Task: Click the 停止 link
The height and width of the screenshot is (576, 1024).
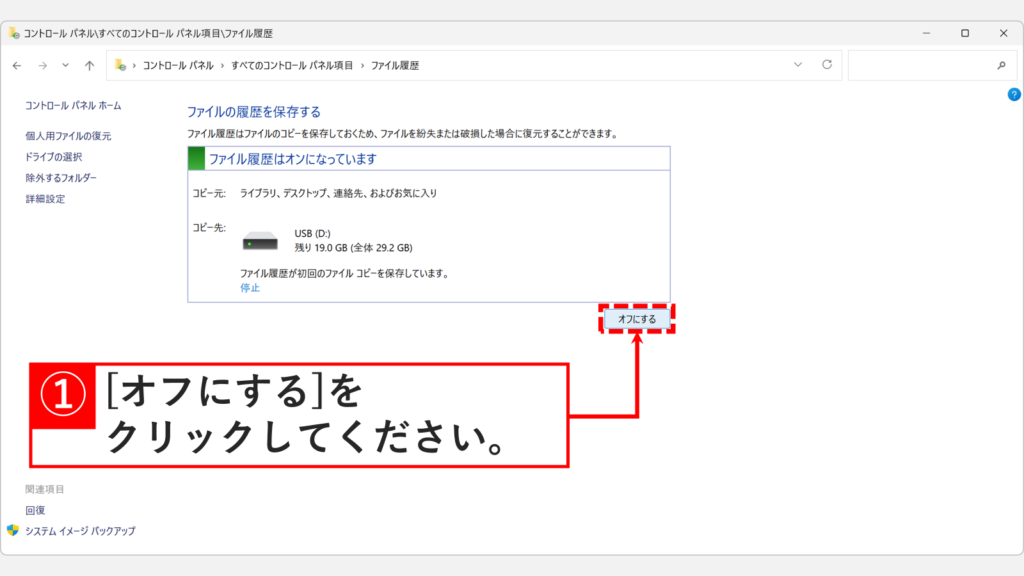Action: point(249,287)
